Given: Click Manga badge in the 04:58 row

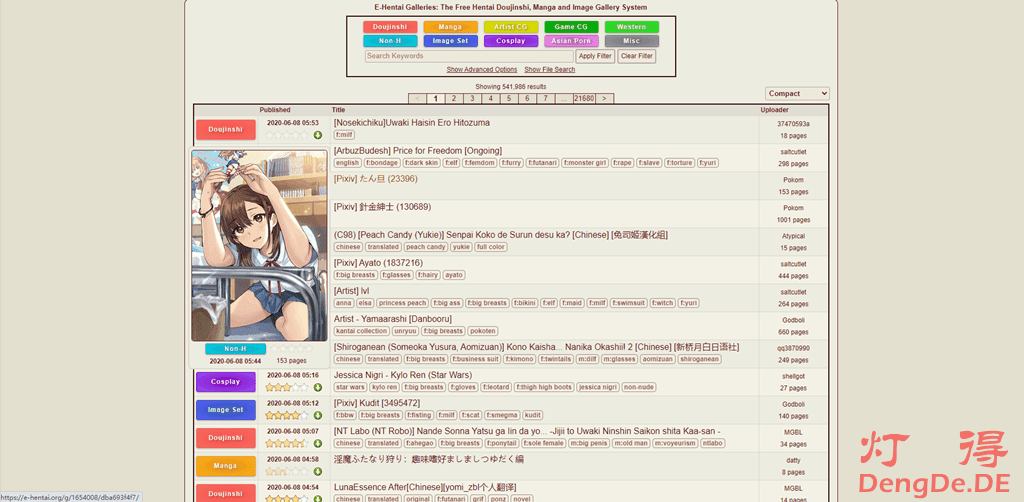Looking at the screenshot, I should tap(226, 466).
